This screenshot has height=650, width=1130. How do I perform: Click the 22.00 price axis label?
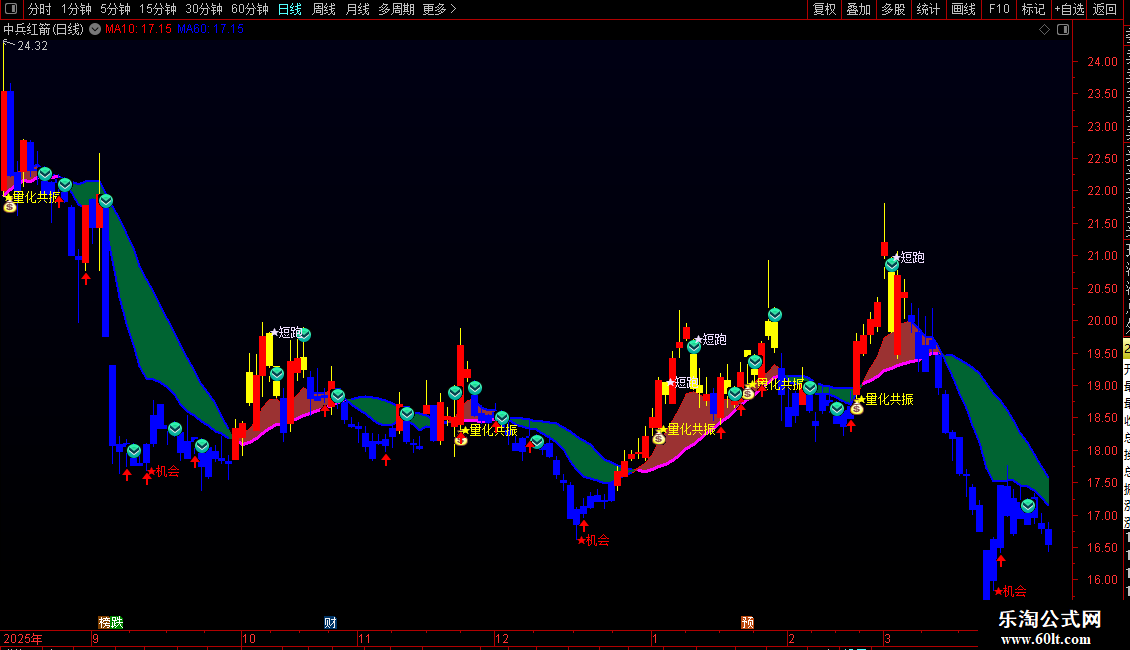click(1103, 191)
